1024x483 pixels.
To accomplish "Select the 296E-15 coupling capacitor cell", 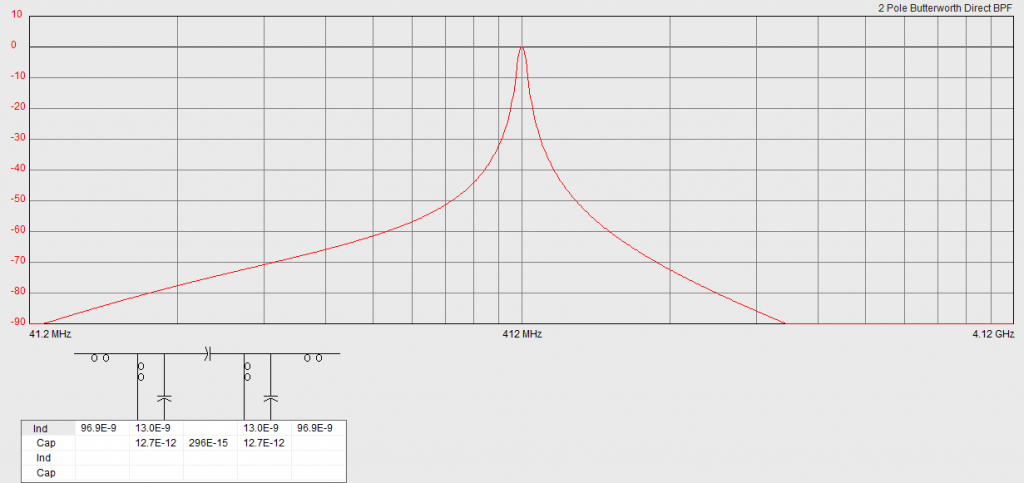I will [210, 443].
